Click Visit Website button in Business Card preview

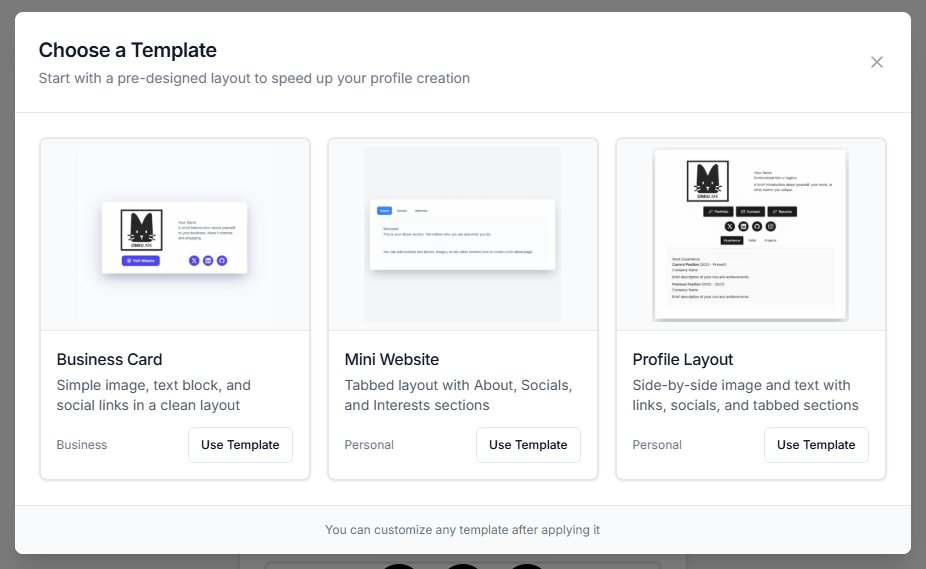pyautogui.click(x=141, y=261)
